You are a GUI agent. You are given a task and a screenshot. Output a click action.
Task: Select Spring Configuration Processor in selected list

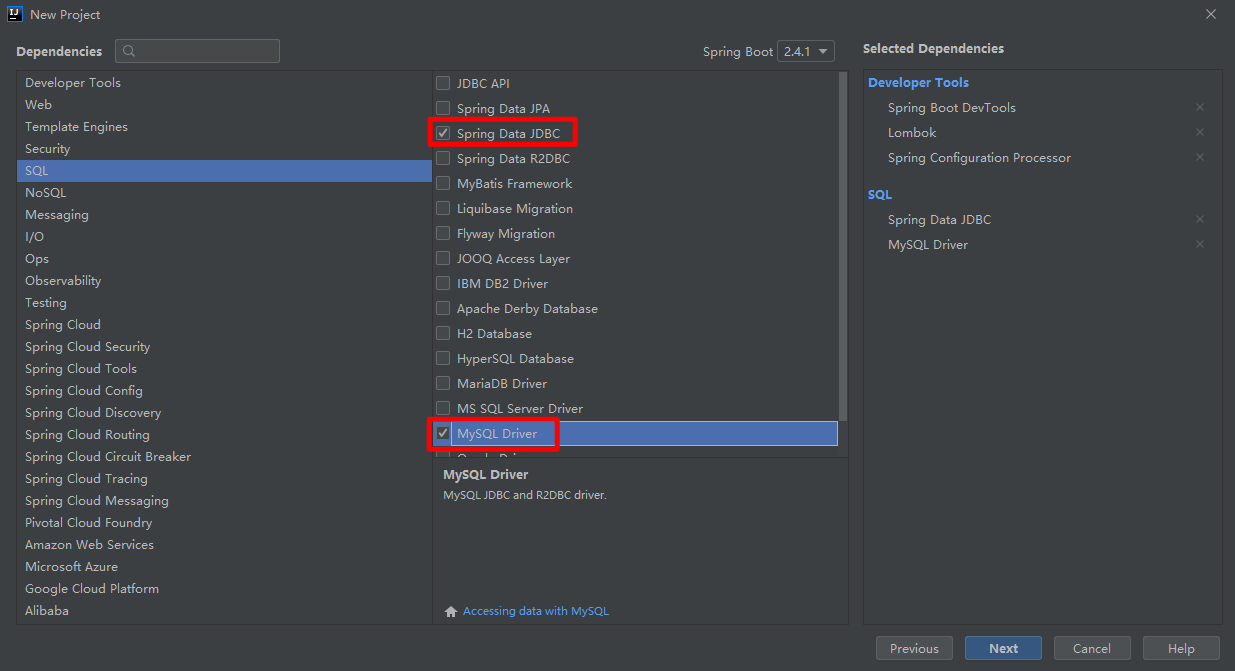pyautogui.click(x=979, y=157)
